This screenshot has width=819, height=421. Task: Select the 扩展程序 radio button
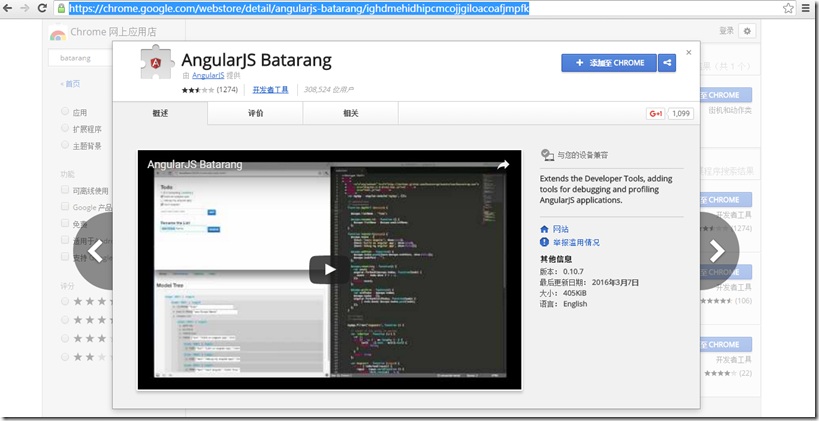click(65, 128)
